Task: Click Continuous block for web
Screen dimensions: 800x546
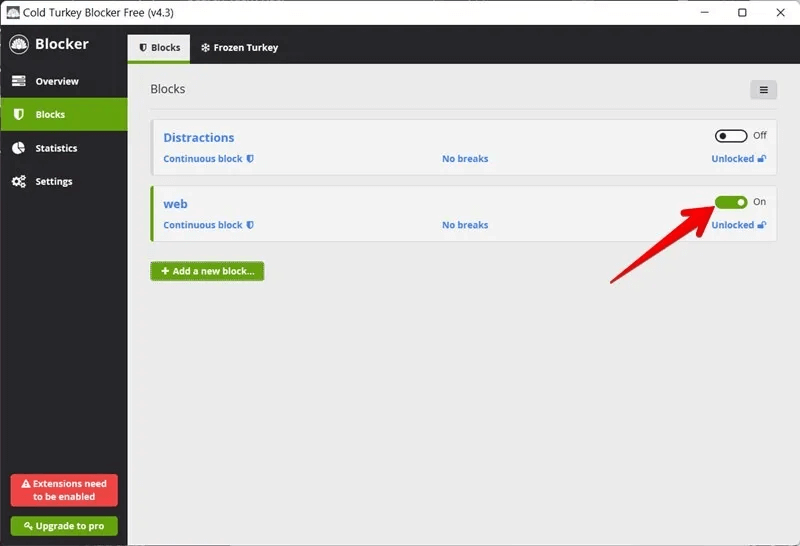Action: [208, 225]
